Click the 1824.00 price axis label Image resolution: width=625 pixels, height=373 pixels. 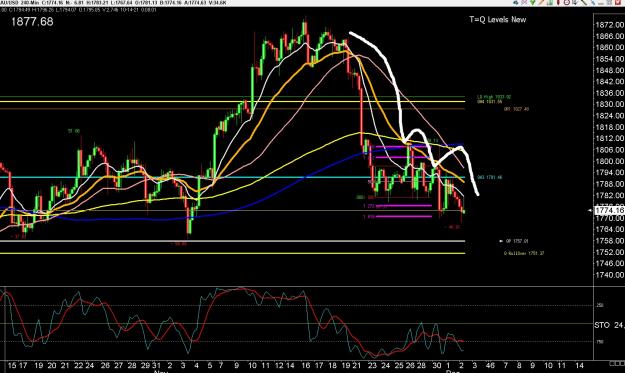pyautogui.click(x=609, y=116)
